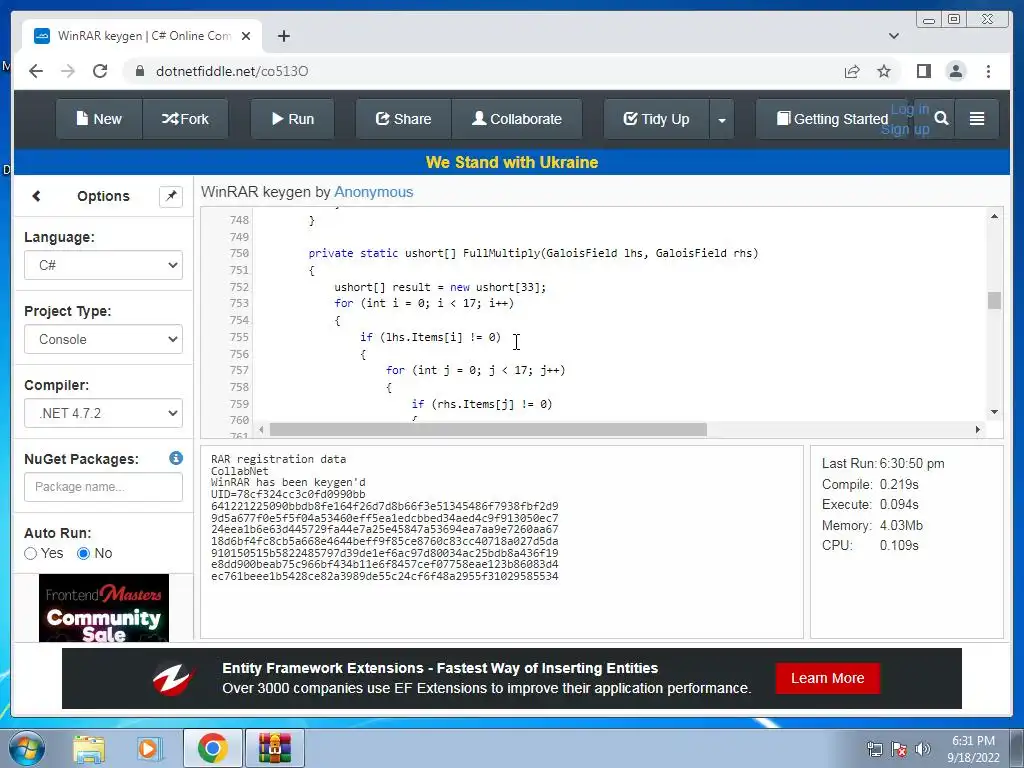The height and width of the screenshot is (768, 1024).
Task: Open the Frontend Masters Community Sale ad
Action: click(x=104, y=608)
